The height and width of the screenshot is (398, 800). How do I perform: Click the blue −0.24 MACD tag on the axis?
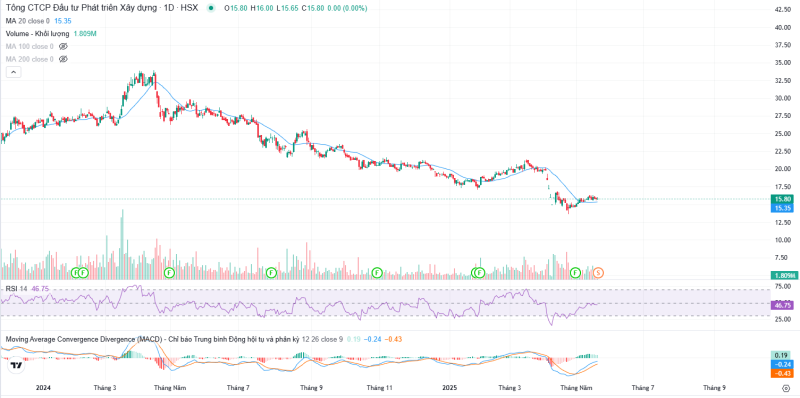782,365
